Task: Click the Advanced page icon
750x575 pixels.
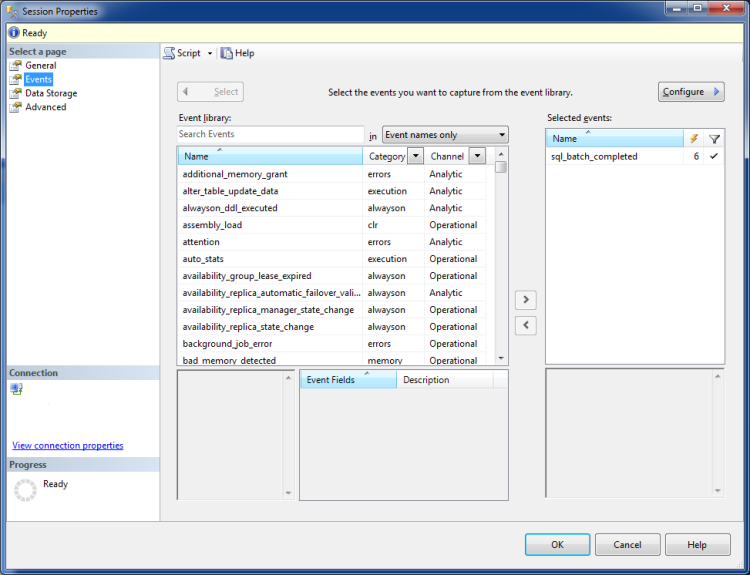Action: (x=16, y=107)
